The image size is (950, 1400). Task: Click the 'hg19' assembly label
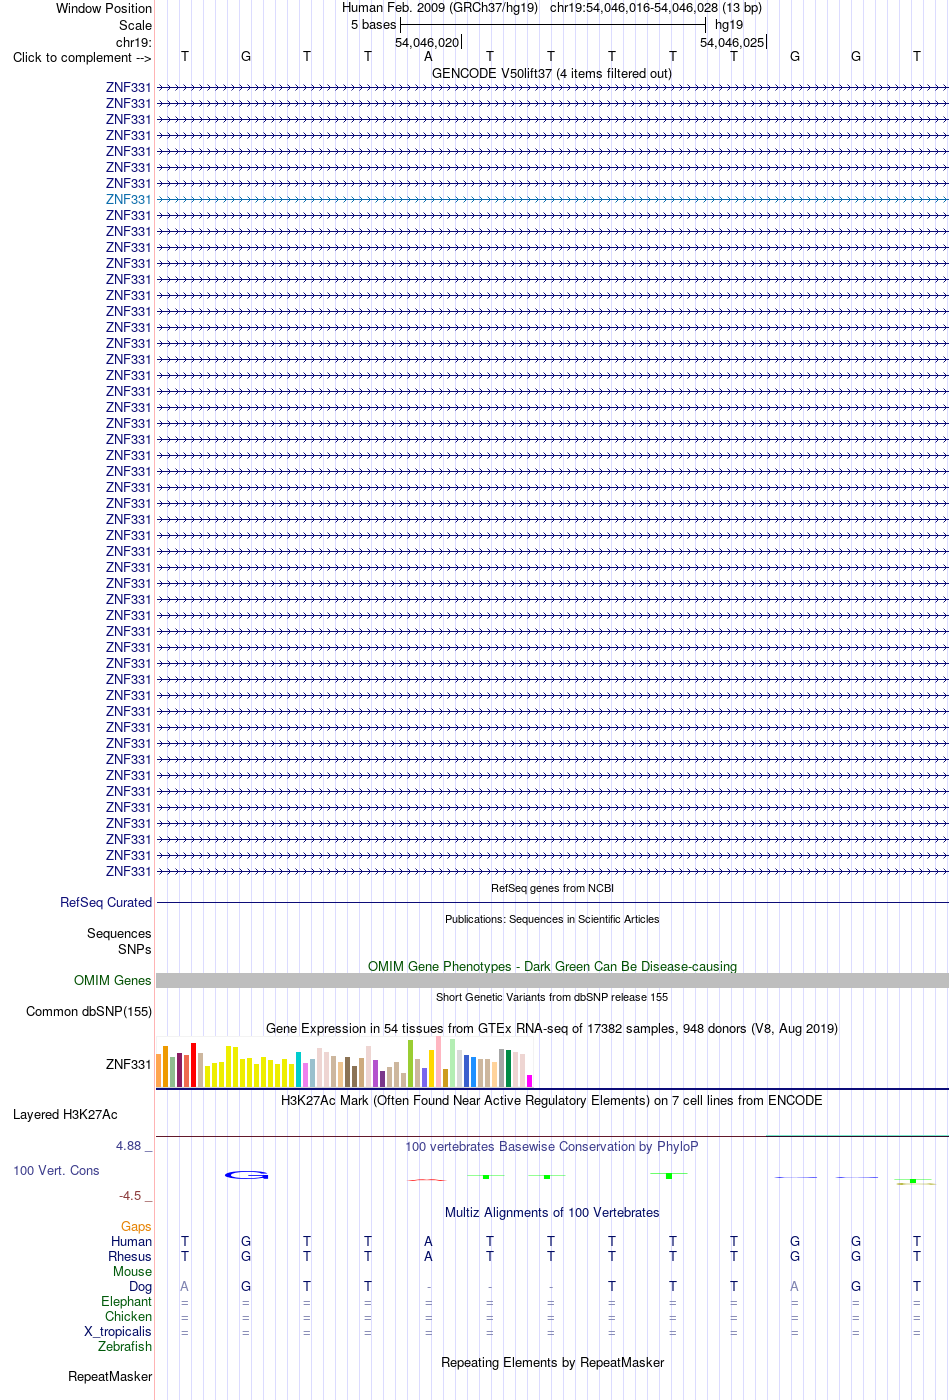(x=729, y=25)
